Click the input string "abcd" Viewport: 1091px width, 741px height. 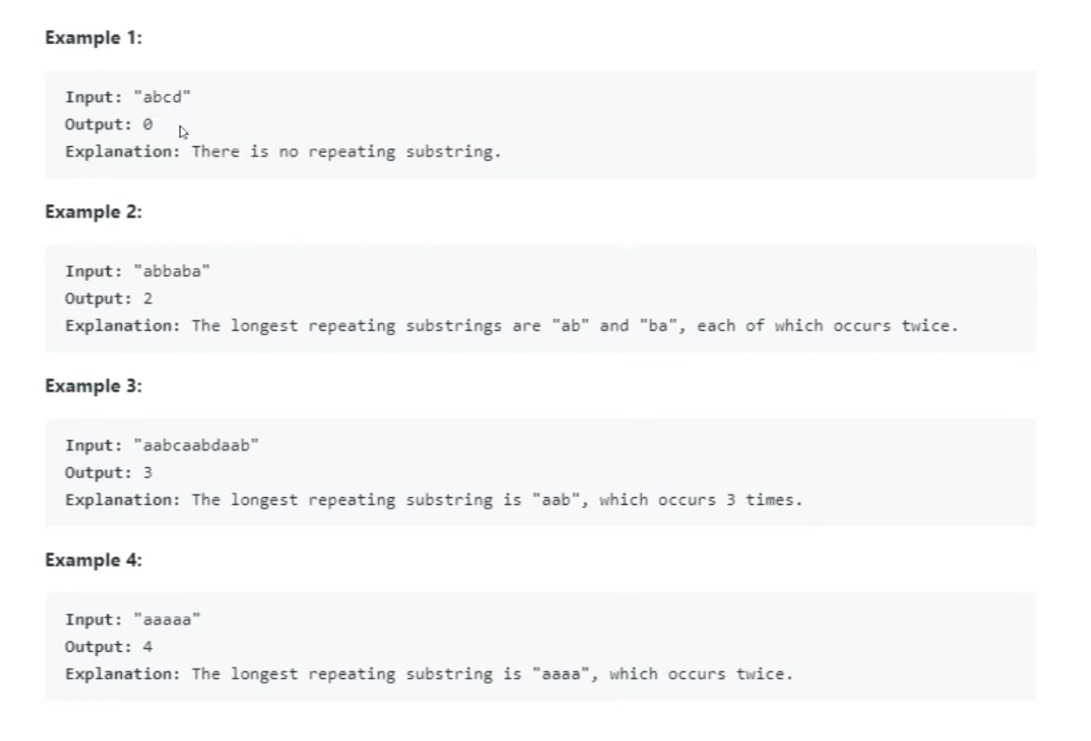162,98
